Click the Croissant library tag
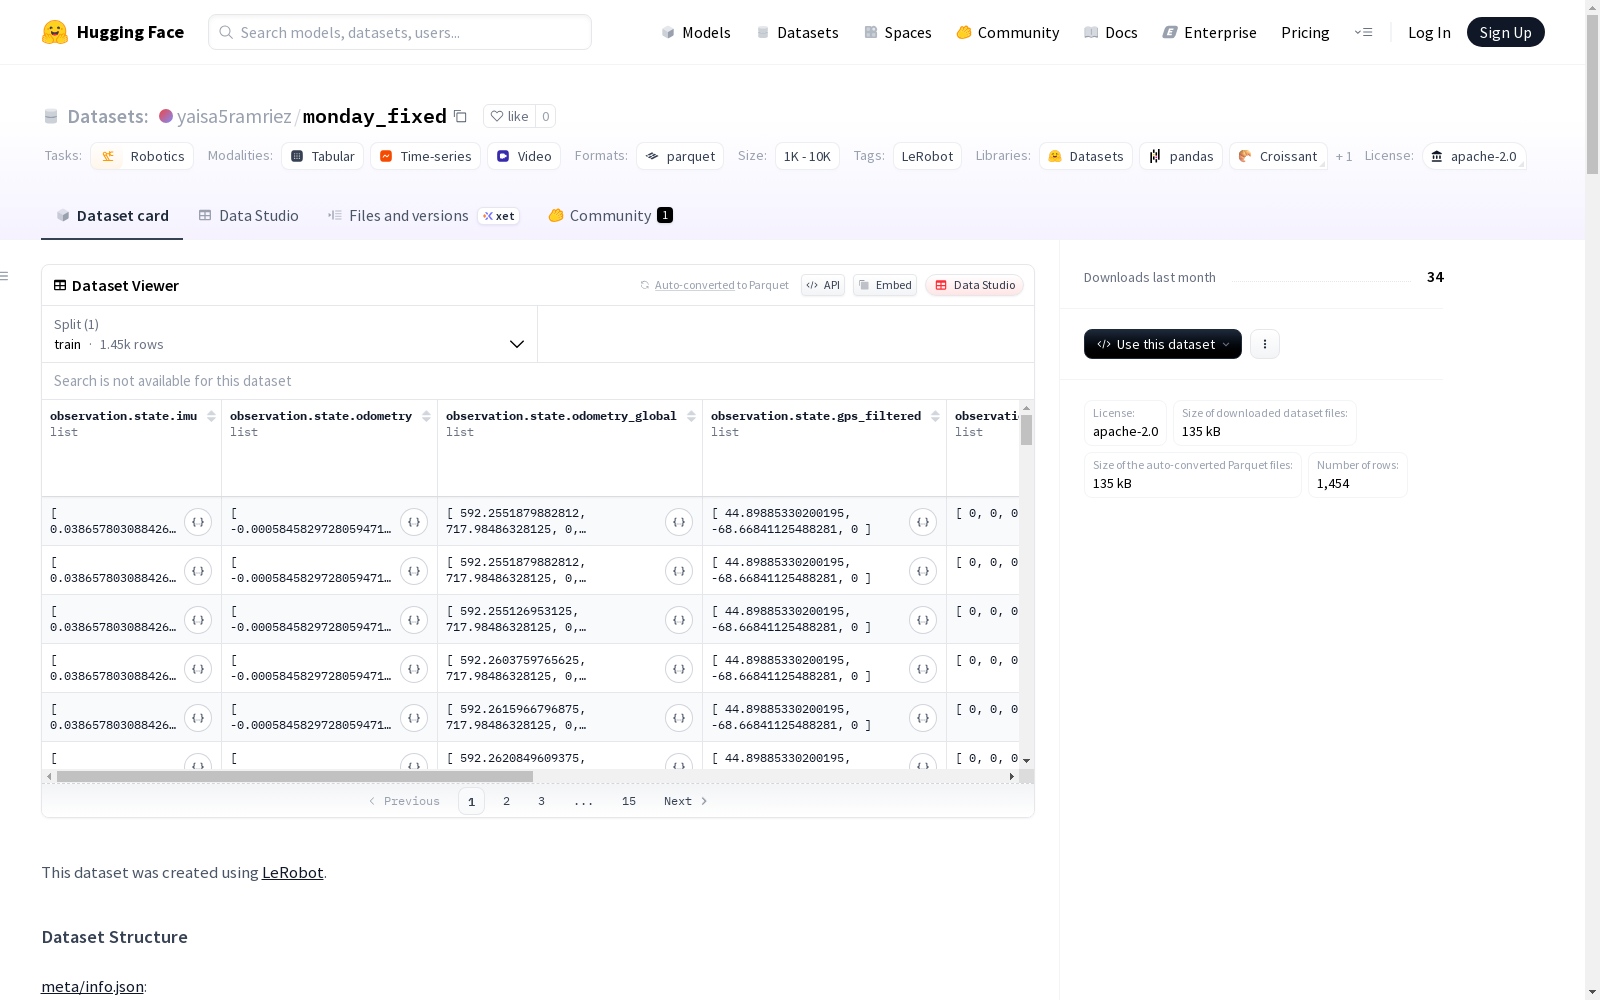 (1278, 156)
